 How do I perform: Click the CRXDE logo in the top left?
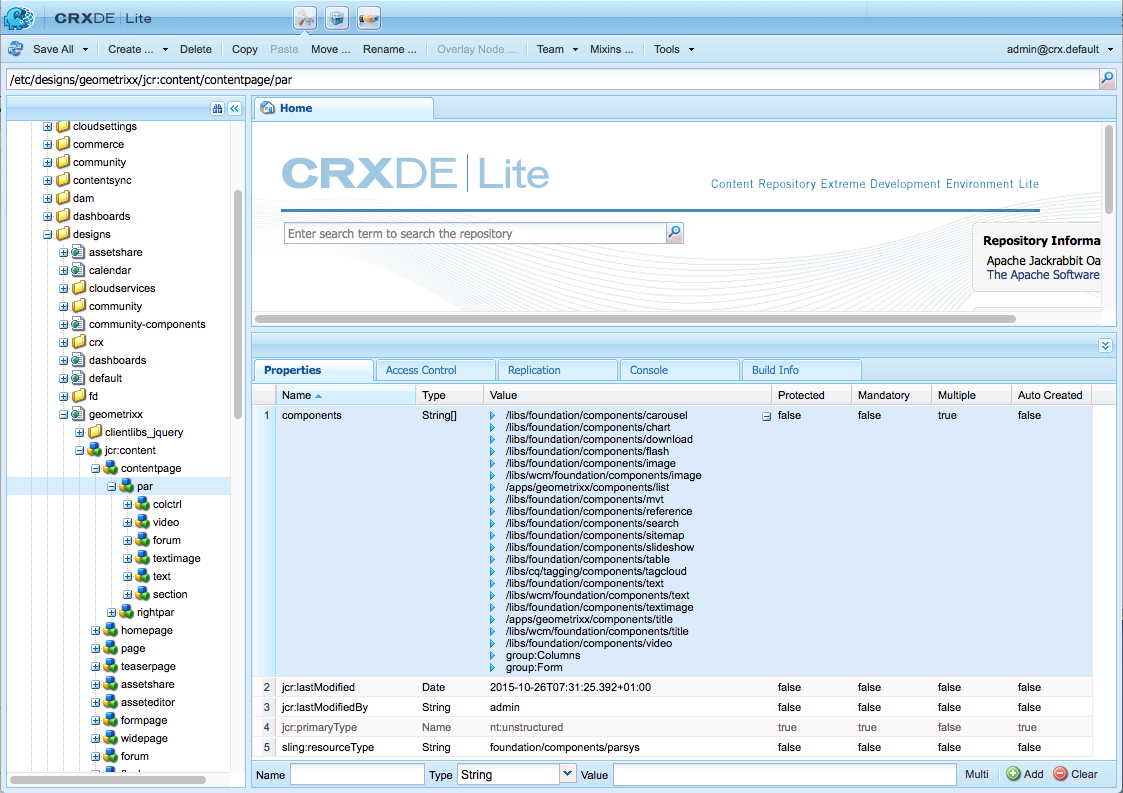click(19, 18)
